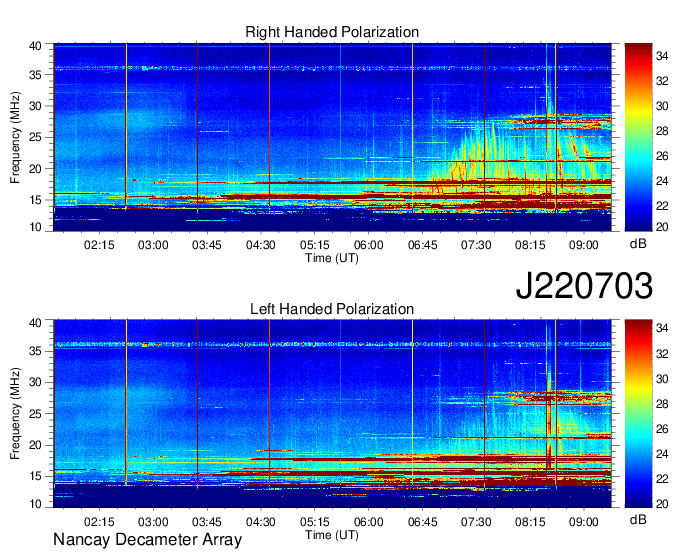Click the bottom plot's Time (UT) axis label
680x552 pixels.
coord(332,535)
